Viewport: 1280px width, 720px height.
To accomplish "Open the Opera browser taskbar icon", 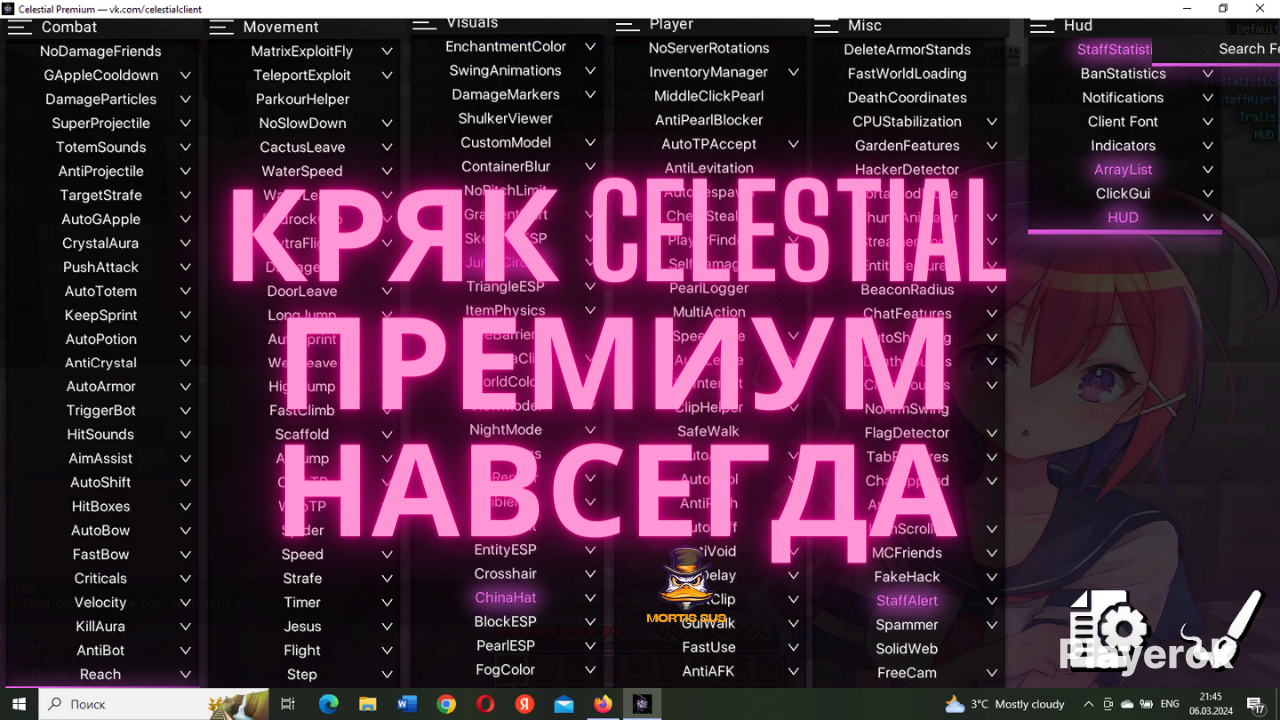I will coord(485,704).
